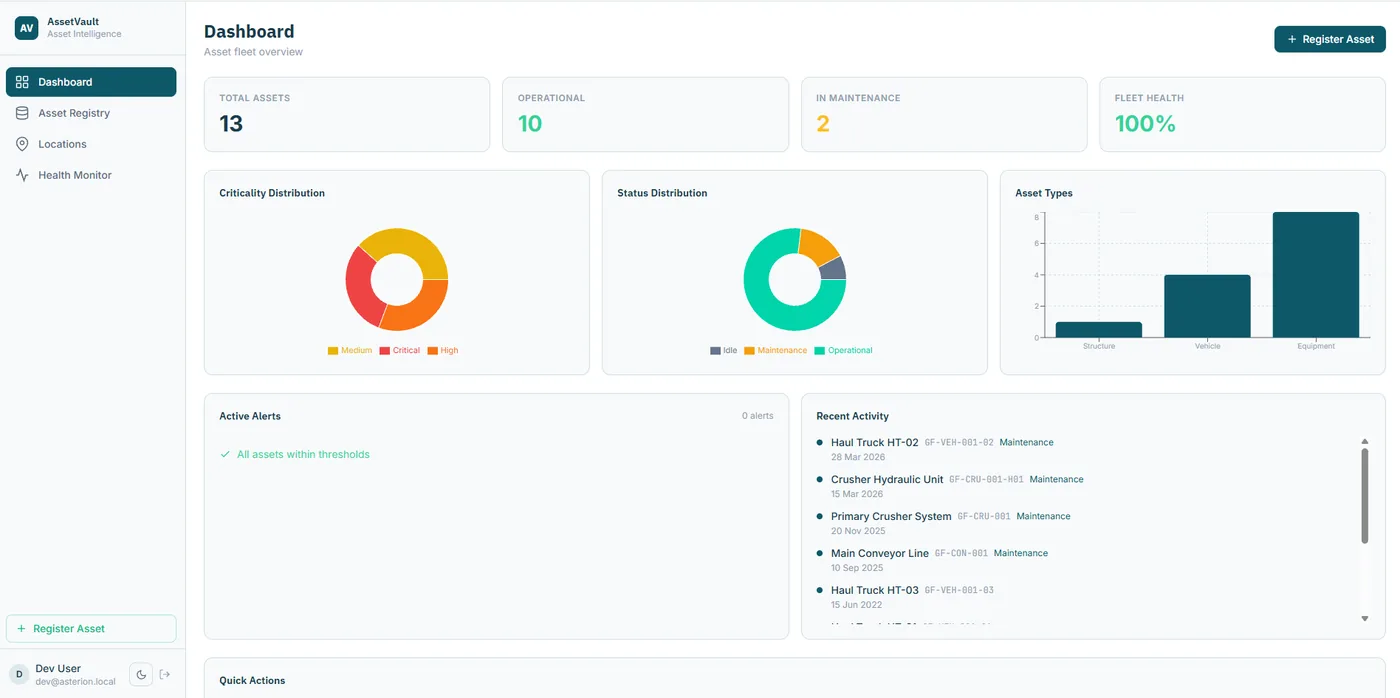Click the checkmark icon in Active Alerts

pyautogui.click(x=225, y=454)
